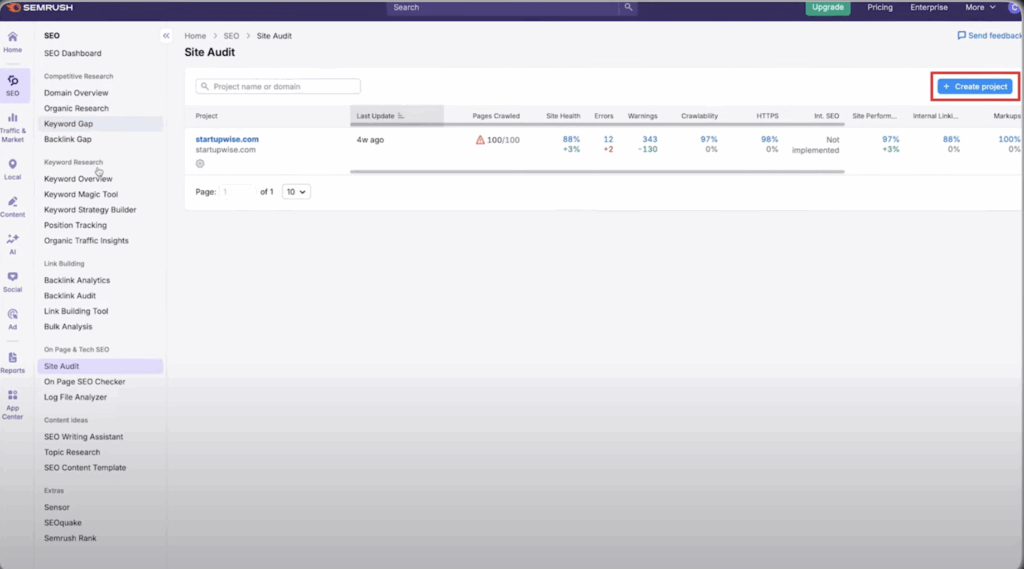Open the Ad sidebar icon
Viewport: 1024px width, 569px height.
point(12,319)
